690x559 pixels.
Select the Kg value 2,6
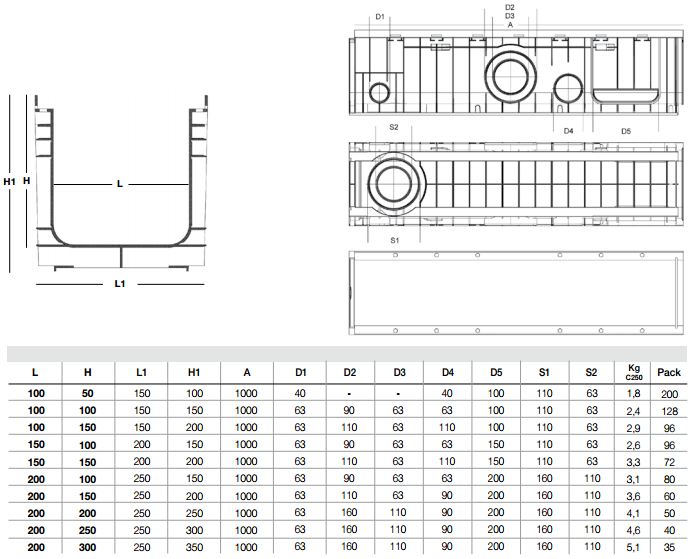tap(633, 445)
